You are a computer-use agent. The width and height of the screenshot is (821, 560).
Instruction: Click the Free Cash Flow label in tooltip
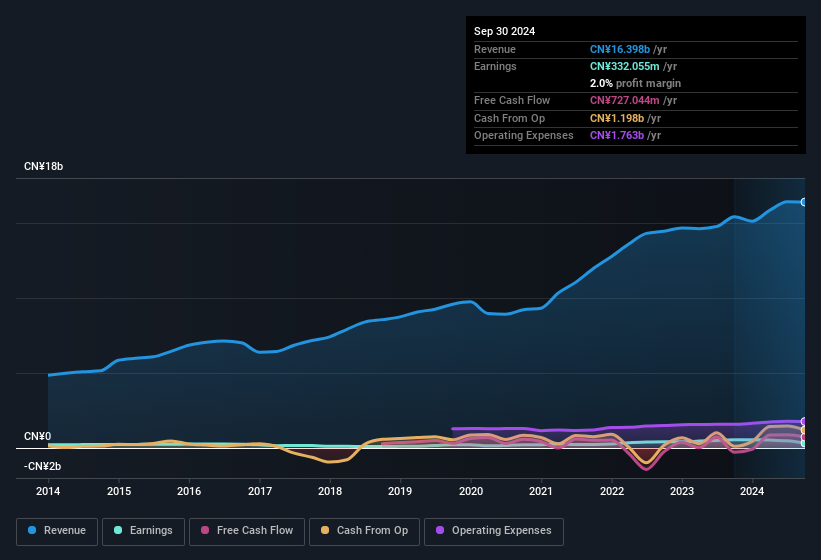click(x=512, y=100)
